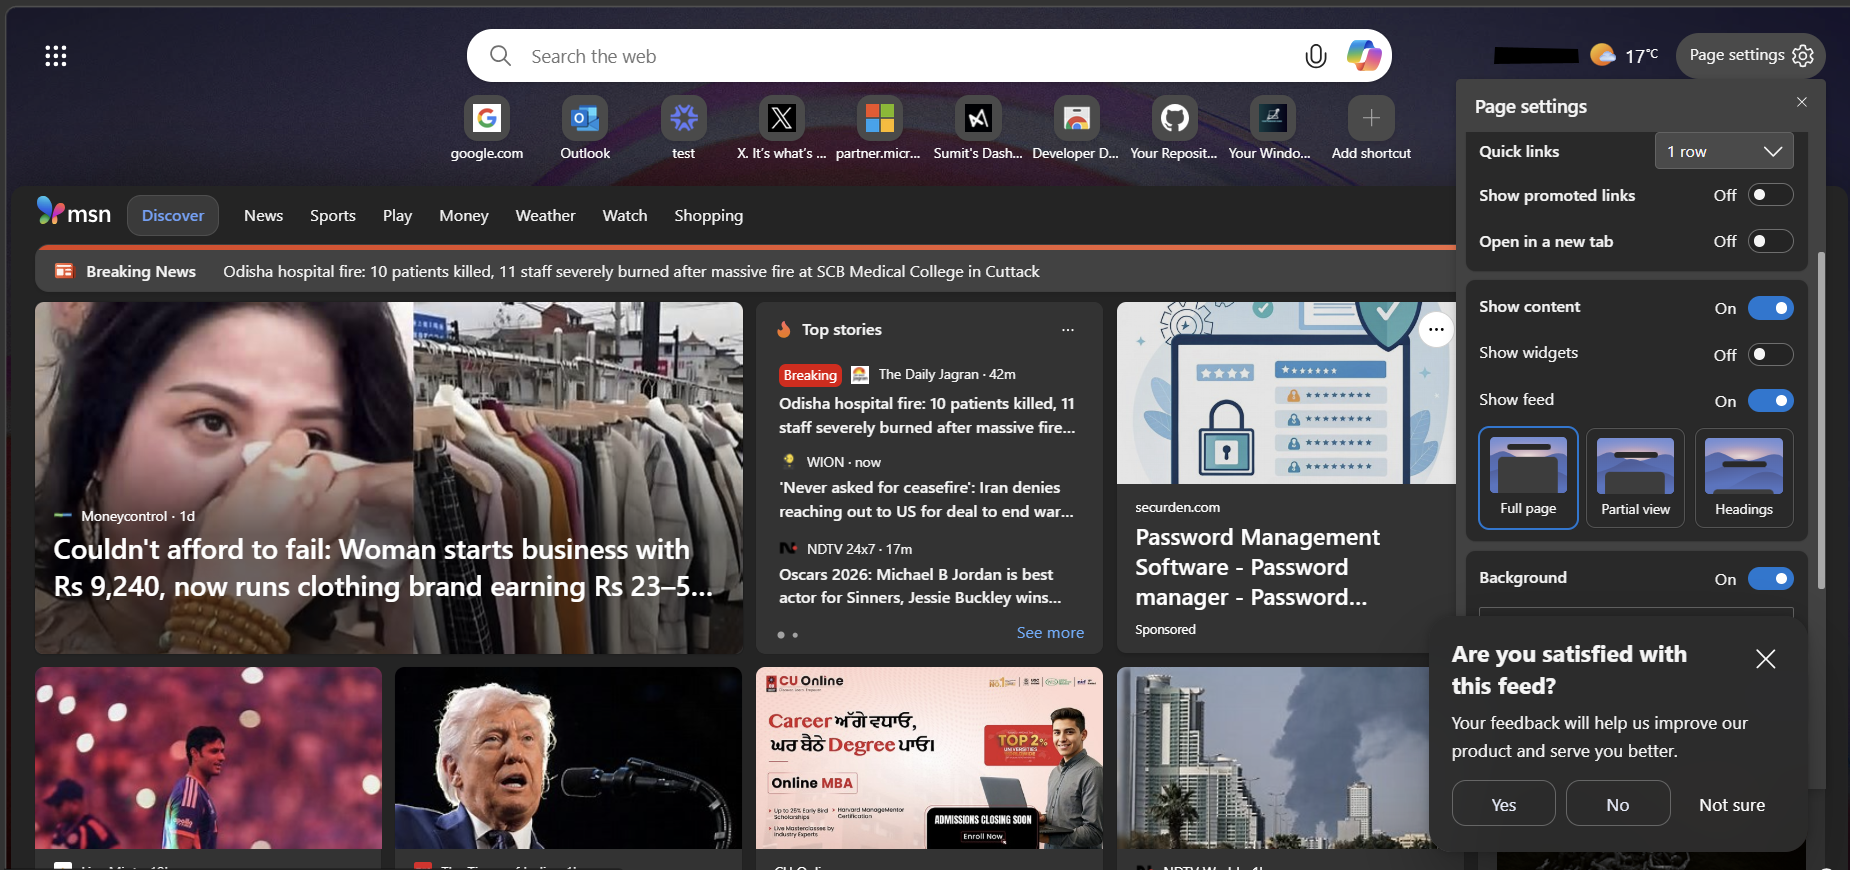Open Your Windows quick link tile
The image size is (1850, 870).
(1272, 128)
